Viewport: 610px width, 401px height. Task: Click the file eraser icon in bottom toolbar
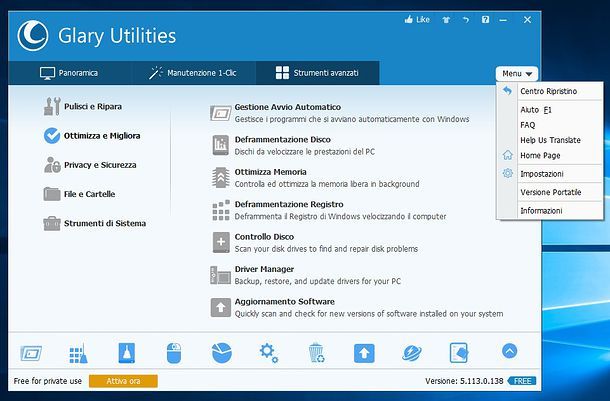(x=459, y=353)
